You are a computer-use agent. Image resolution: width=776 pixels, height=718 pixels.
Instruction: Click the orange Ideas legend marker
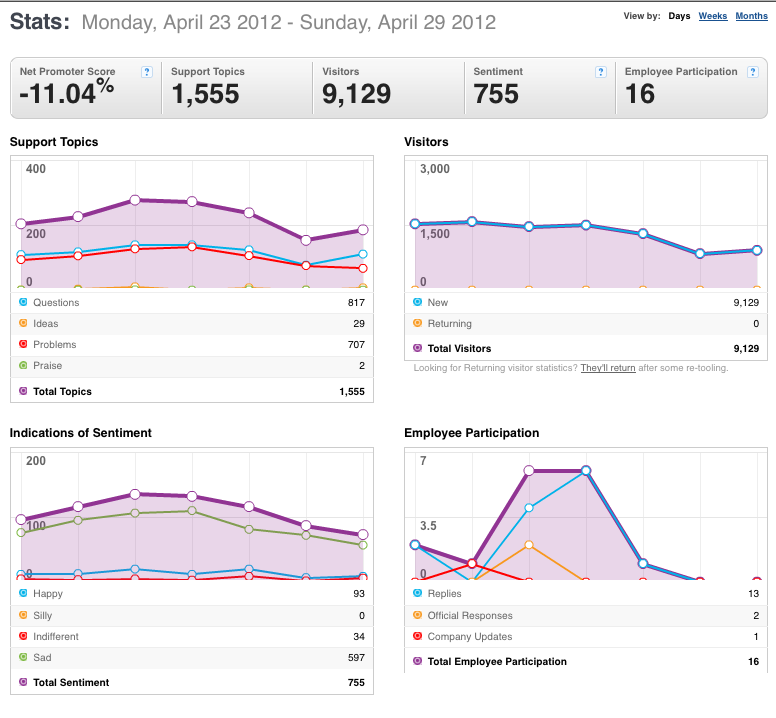click(23, 323)
